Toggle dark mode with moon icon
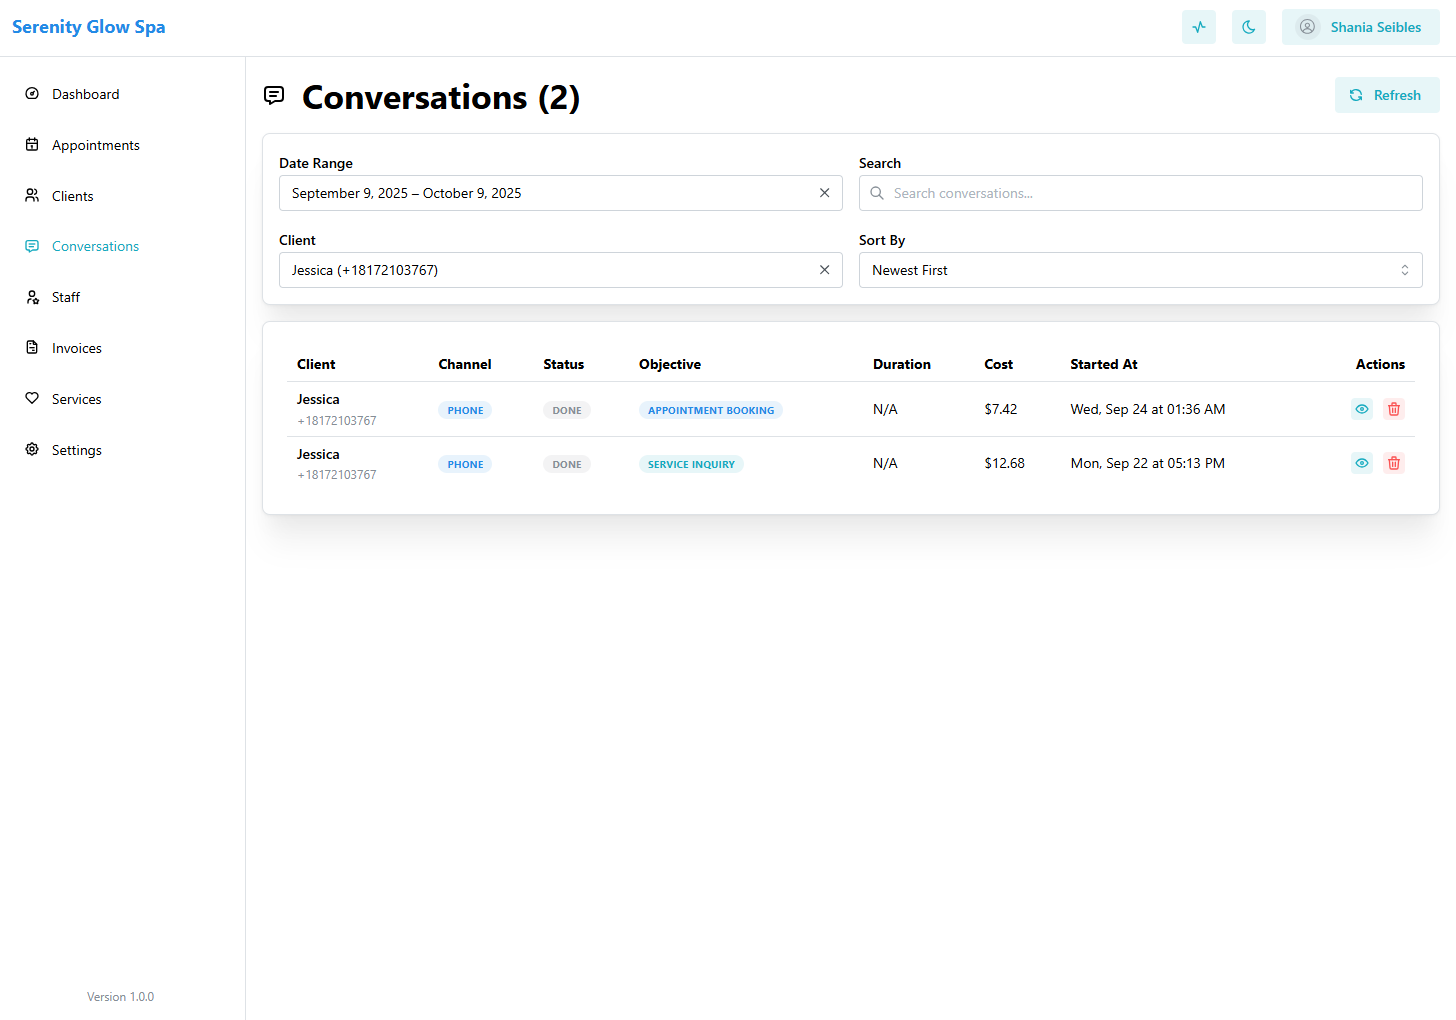1456x1020 pixels. [x=1248, y=27]
